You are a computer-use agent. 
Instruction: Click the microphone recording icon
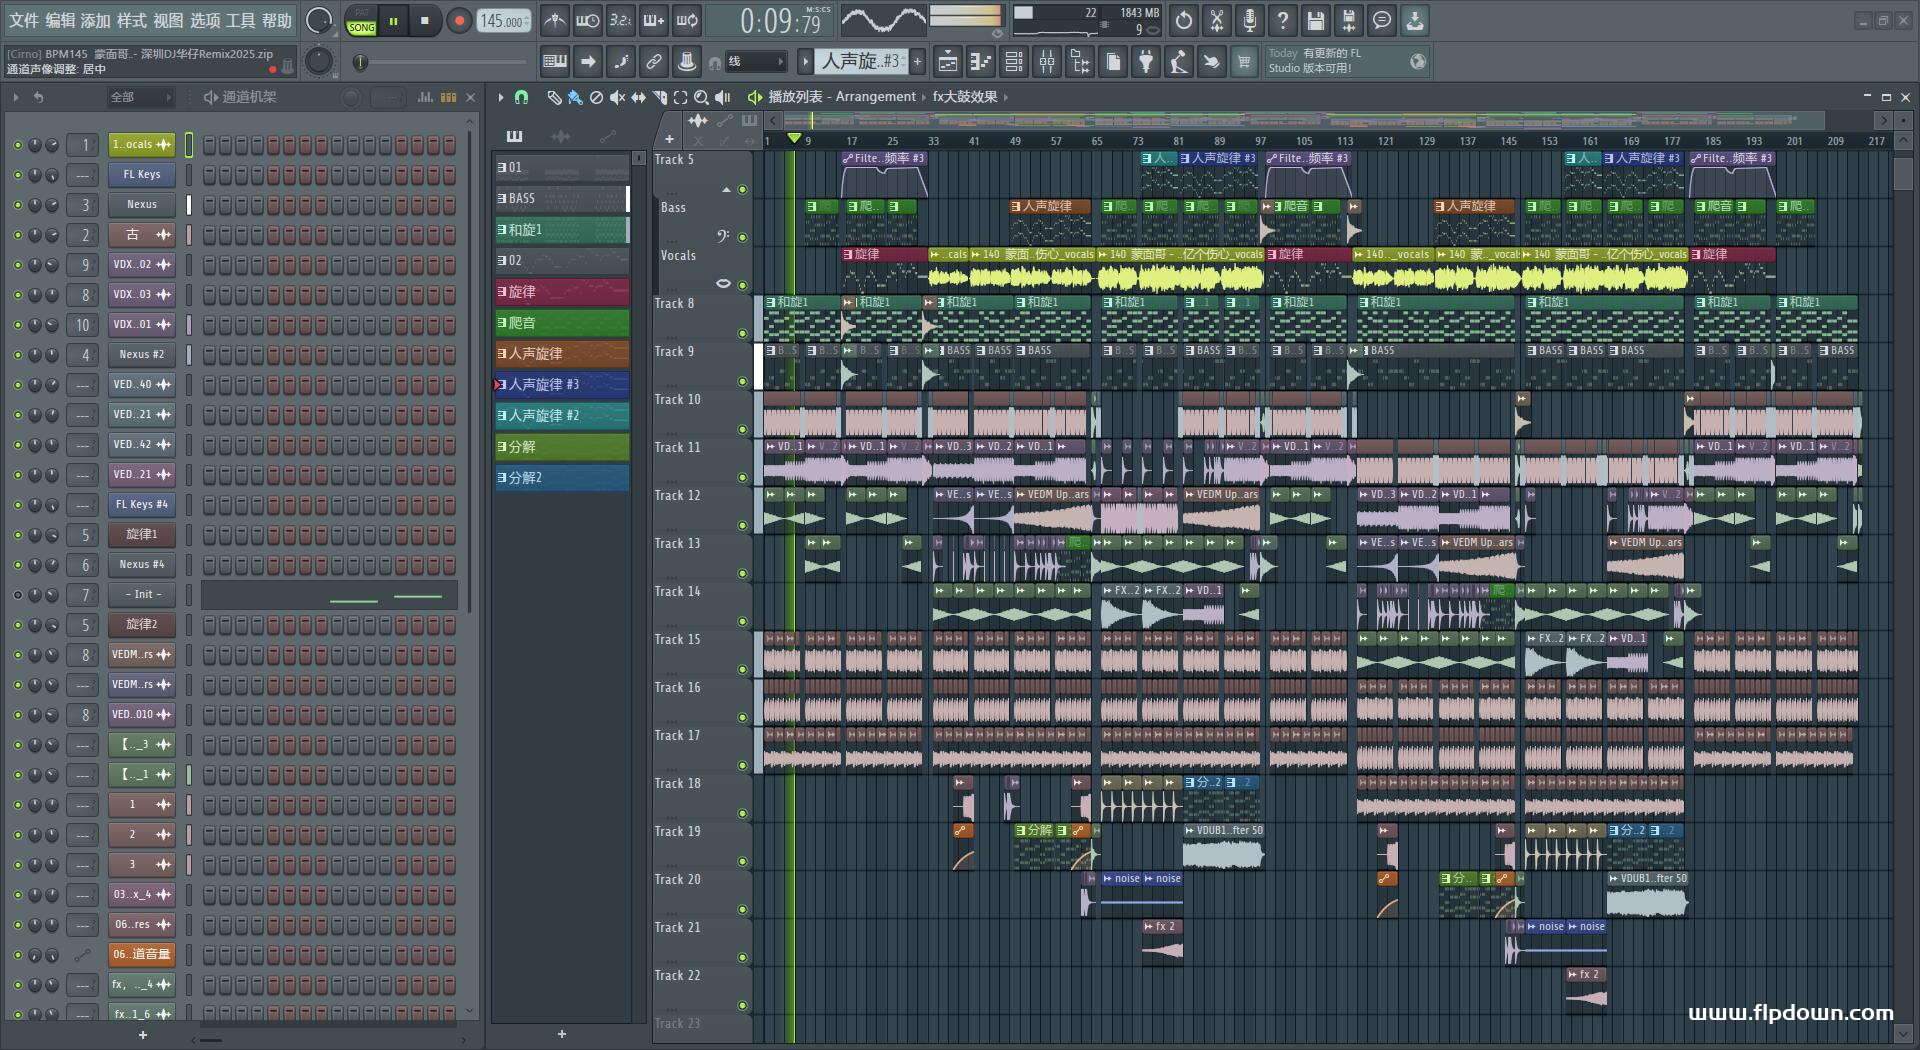pos(1249,21)
